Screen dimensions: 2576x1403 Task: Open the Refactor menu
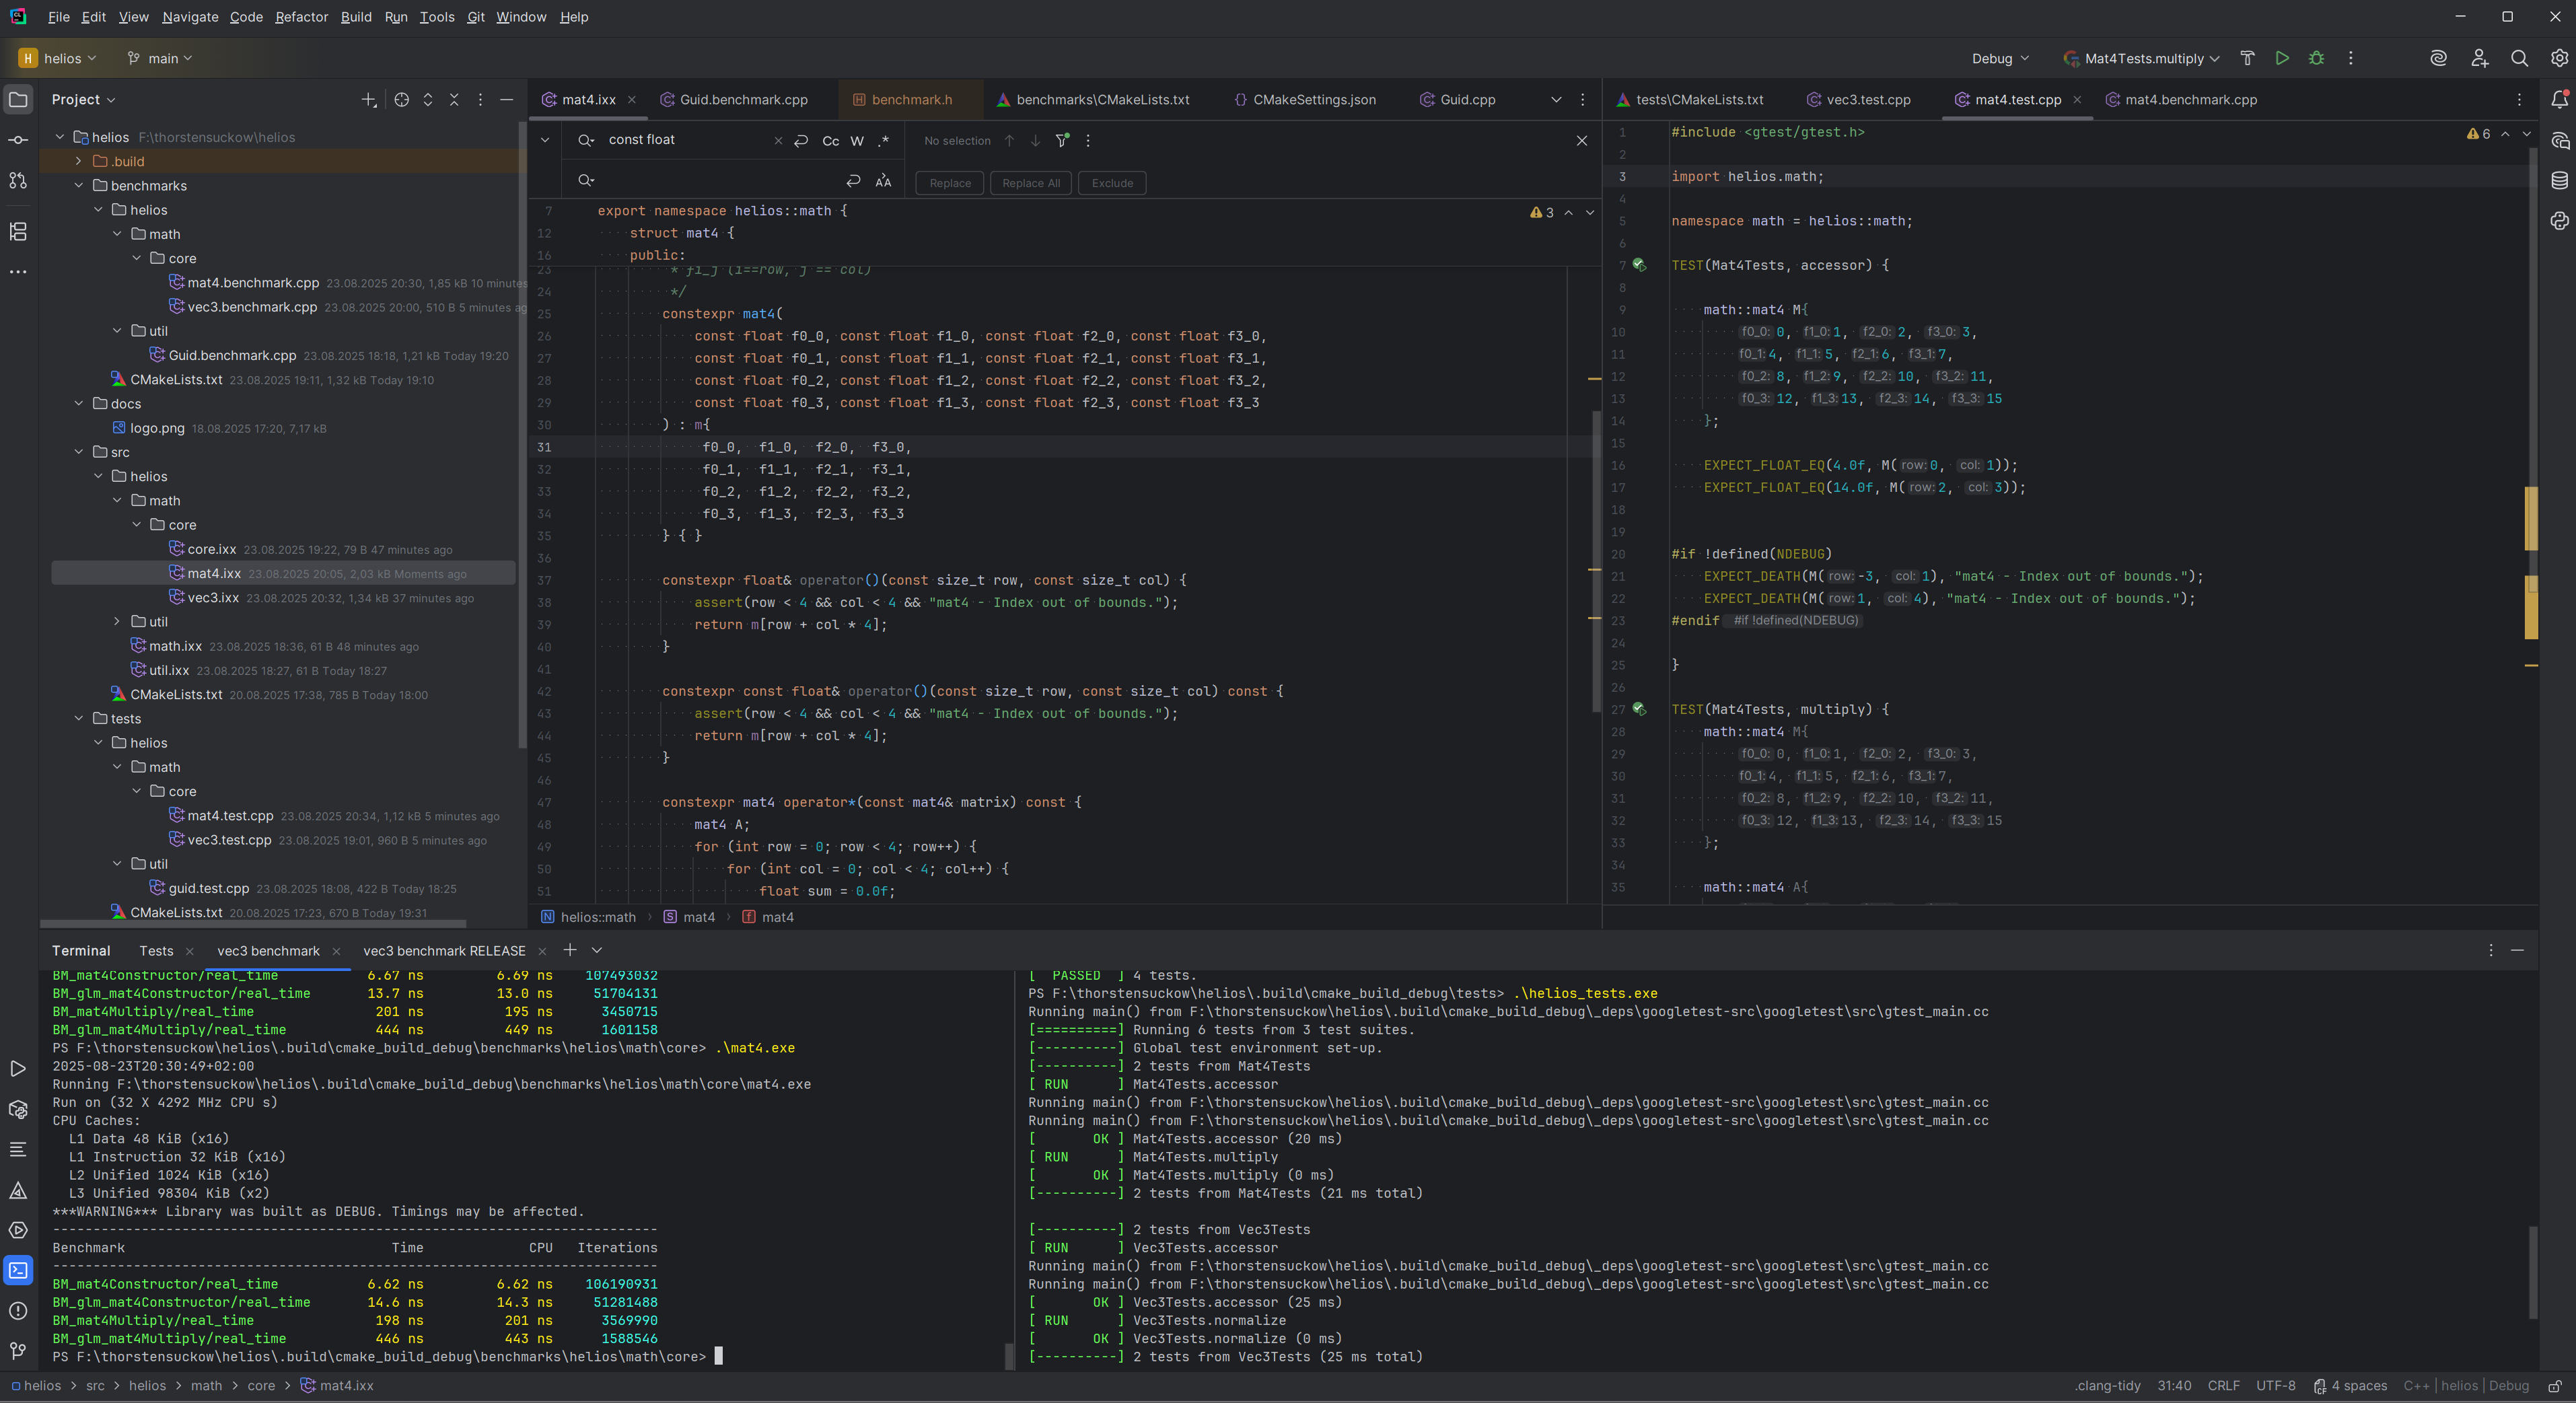point(301,17)
